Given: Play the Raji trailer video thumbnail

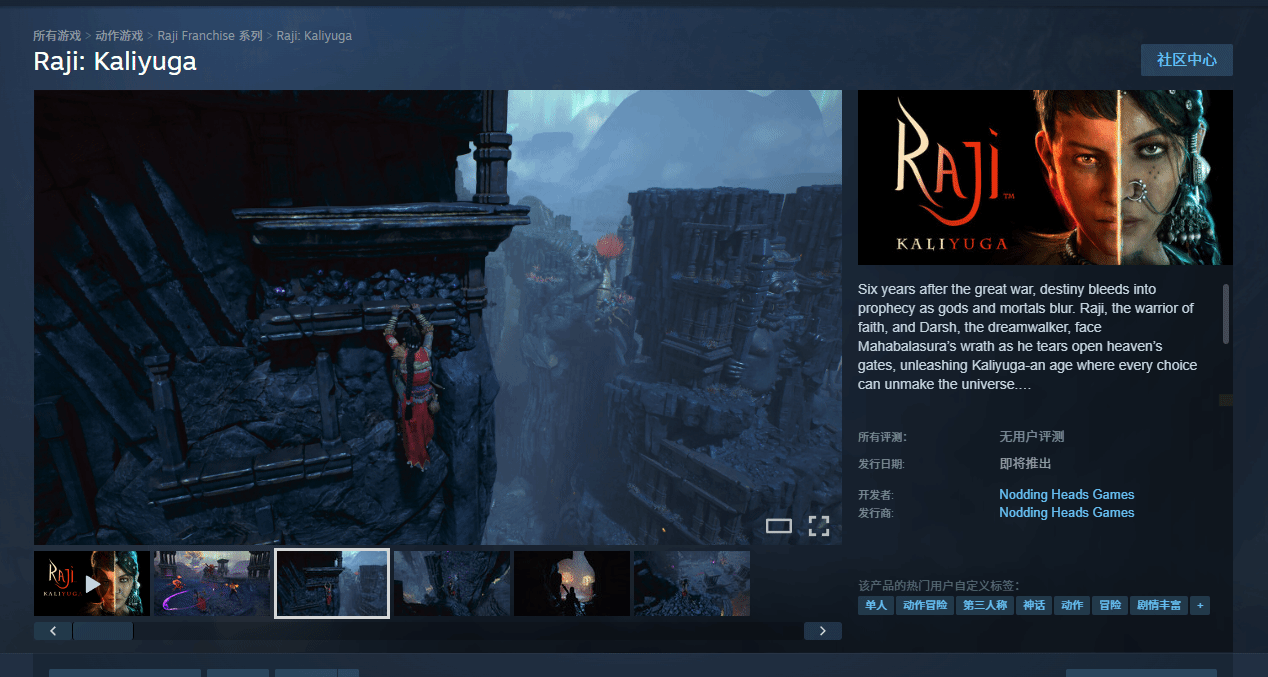Looking at the screenshot, I should coord(92,583).
